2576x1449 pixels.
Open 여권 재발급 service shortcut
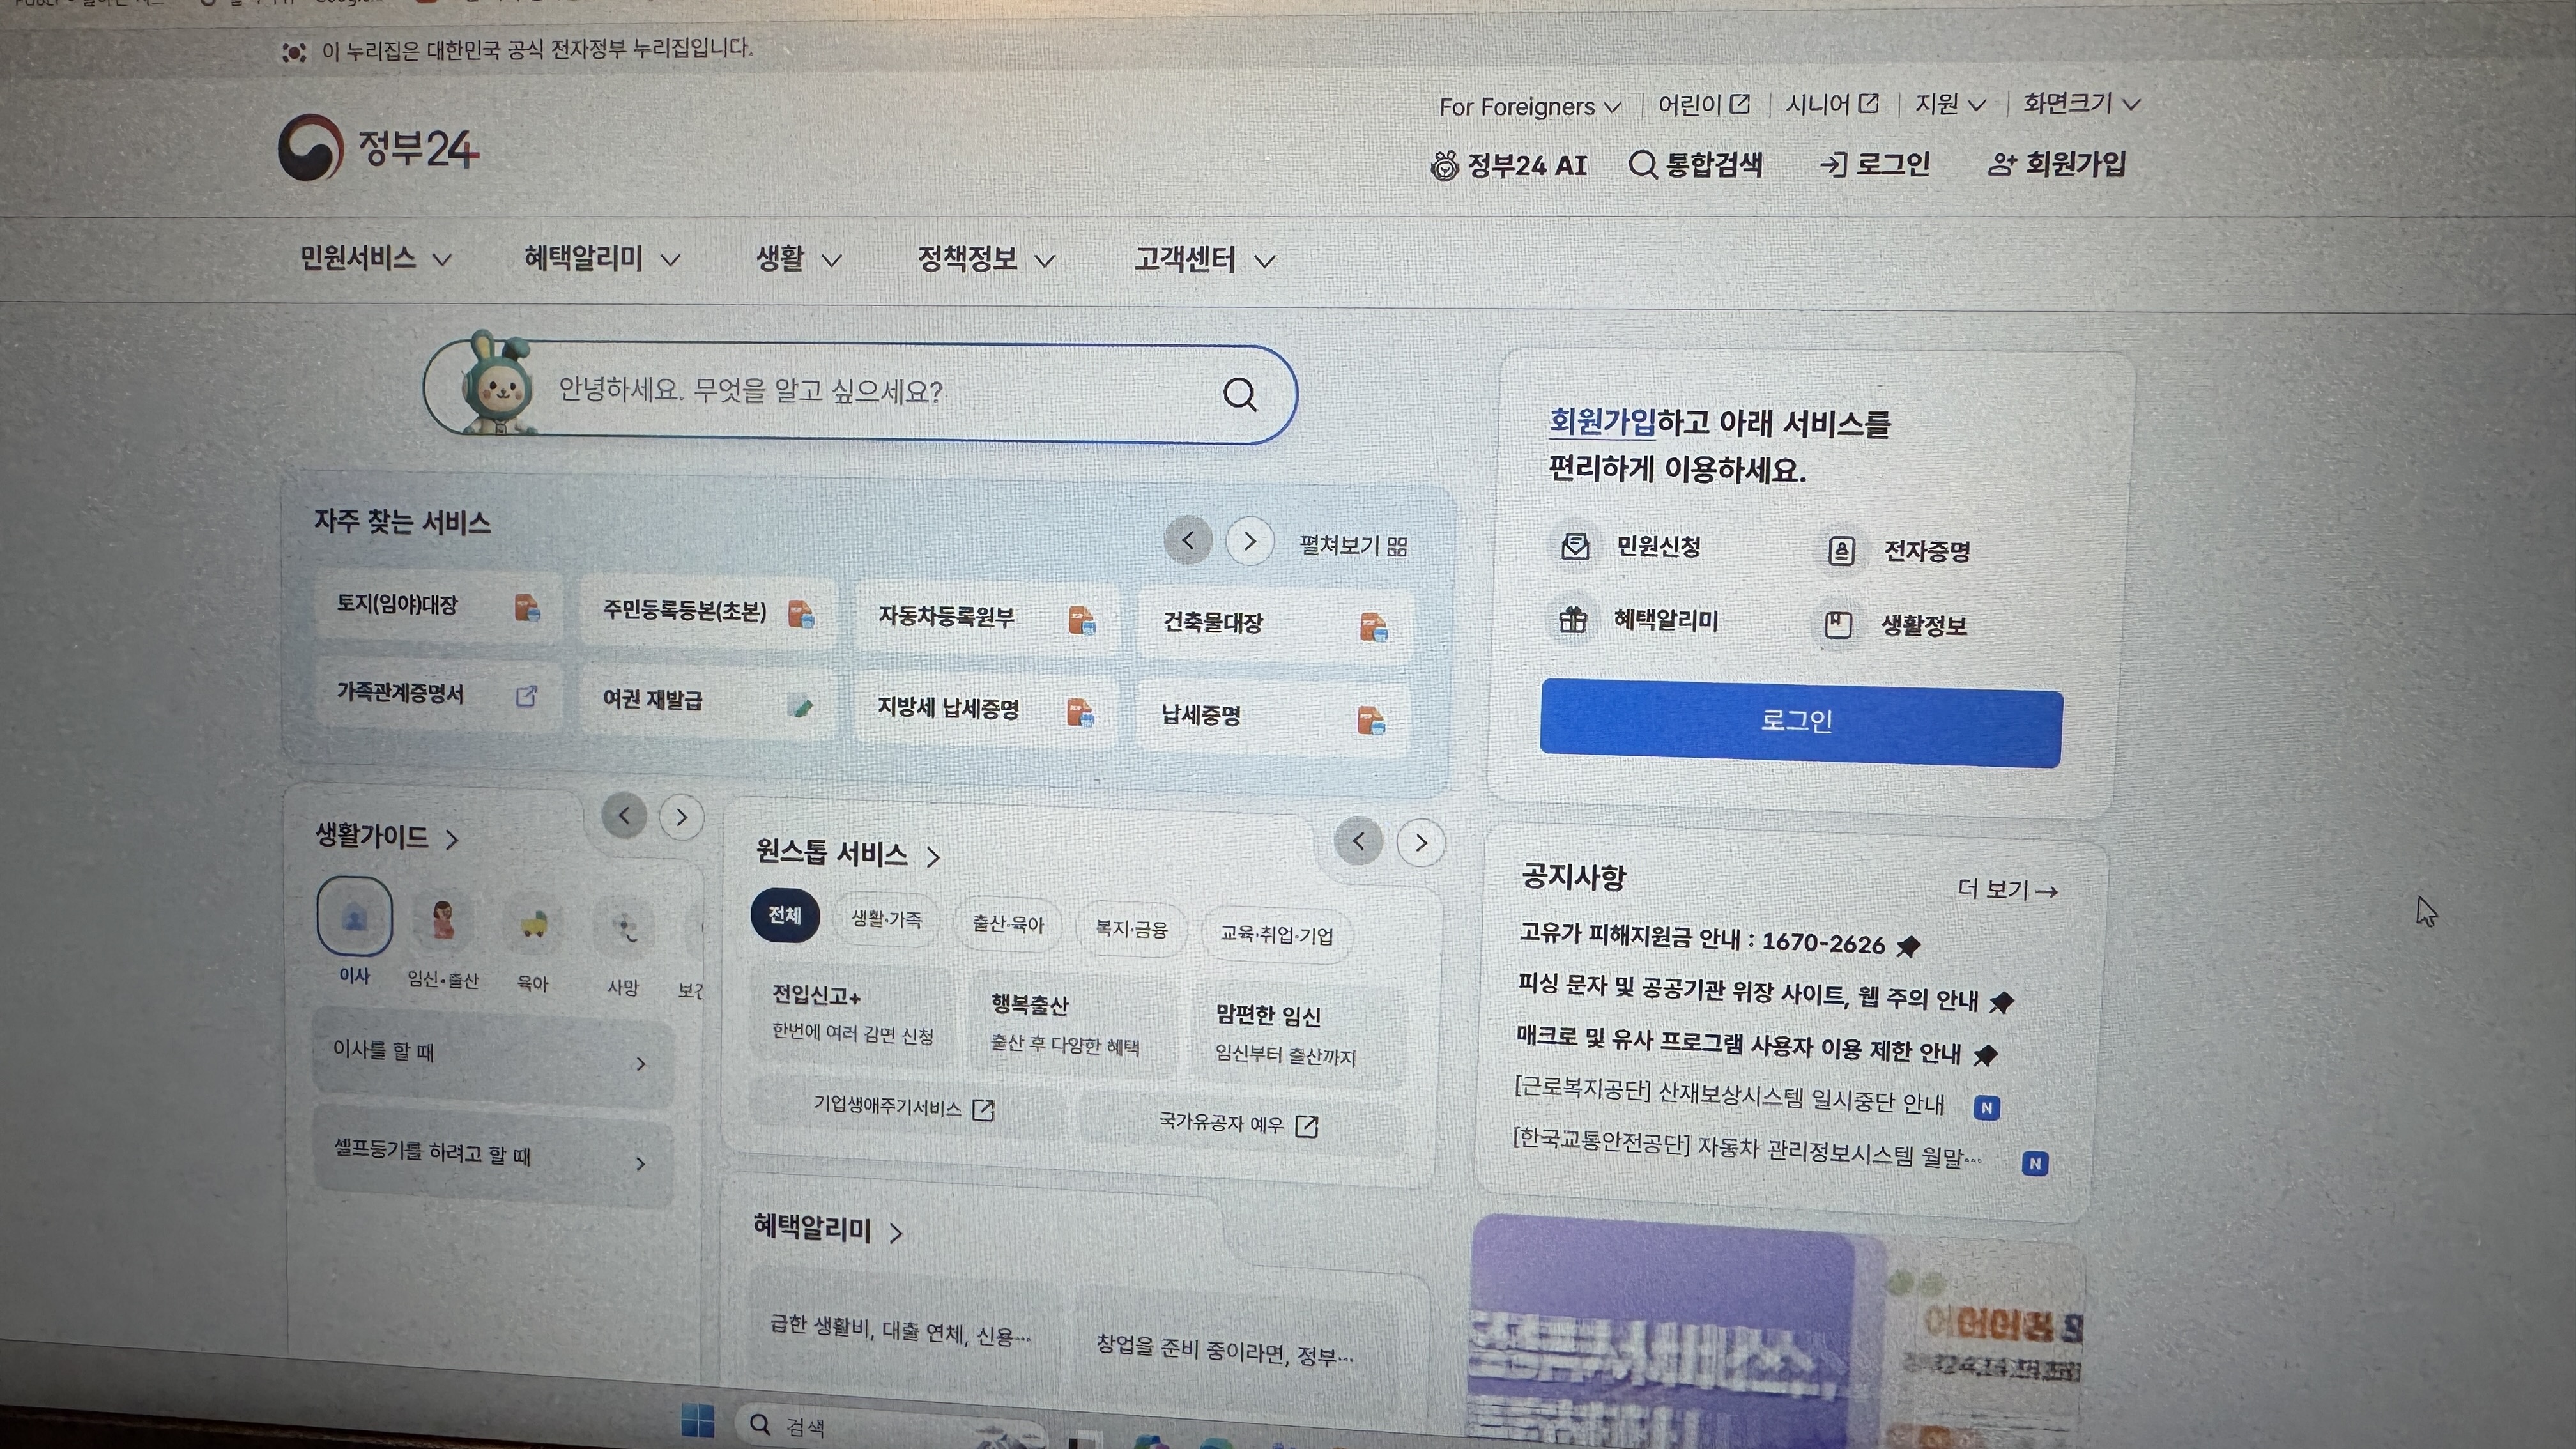click(x=707, y=701)
